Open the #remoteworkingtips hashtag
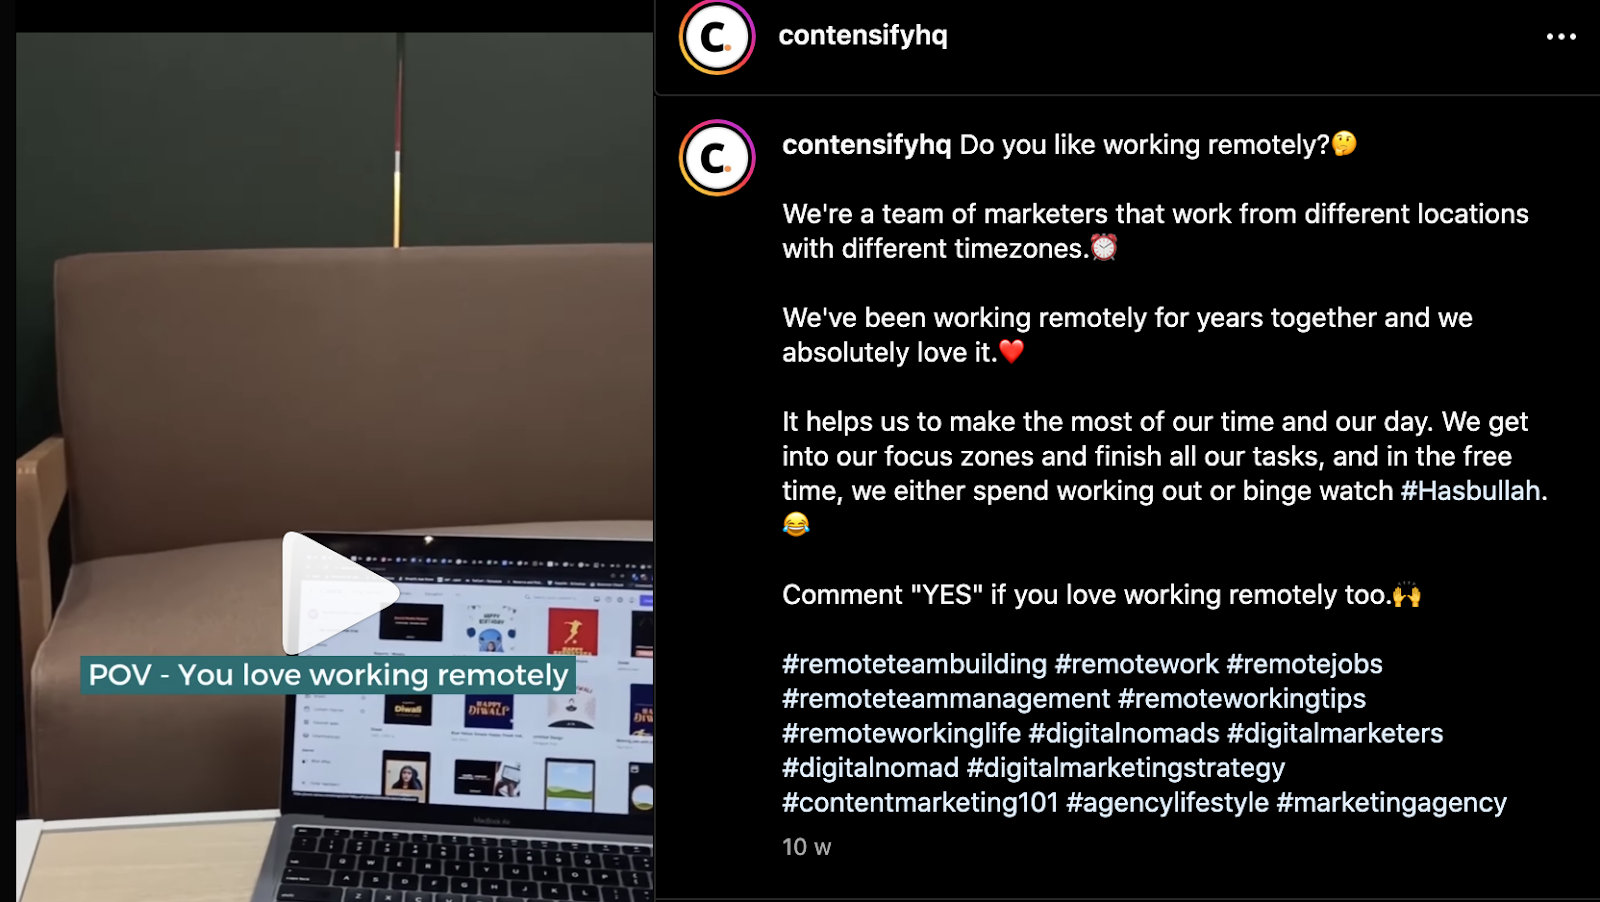Image resolution: width=1600 pixels, height=902 pixels. (1242, 699)
